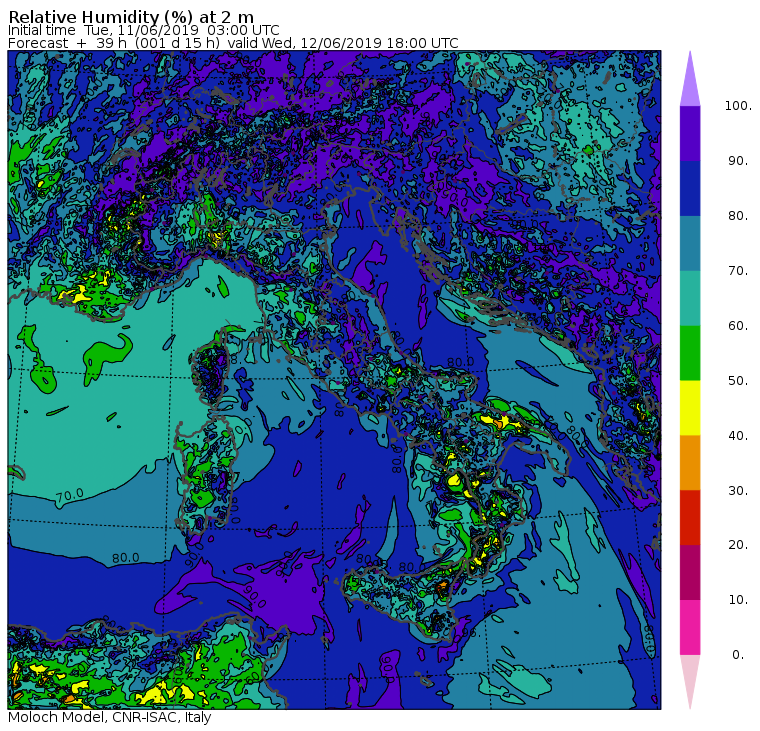The height and width of the screenshot is (731, 760).
Task: Click the "60." colorbar label
Action: click(x=738, y=326)
